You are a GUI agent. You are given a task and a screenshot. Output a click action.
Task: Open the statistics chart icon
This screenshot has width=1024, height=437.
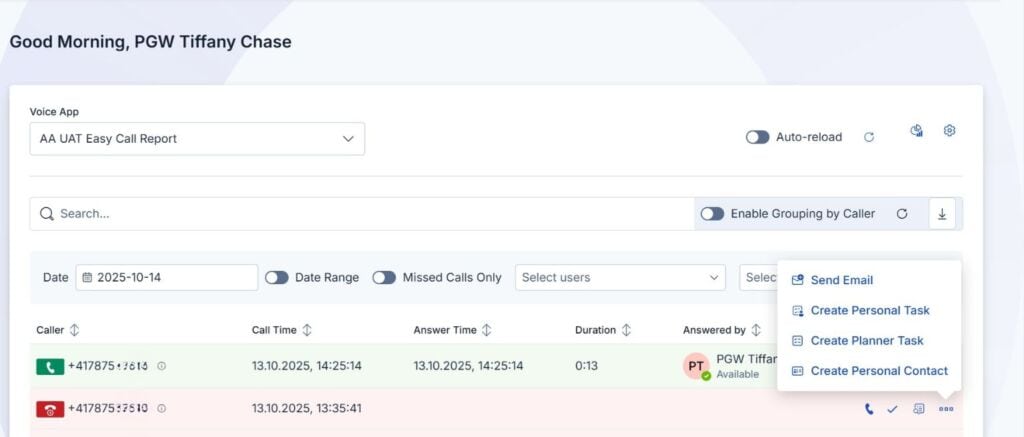point(917,131)
